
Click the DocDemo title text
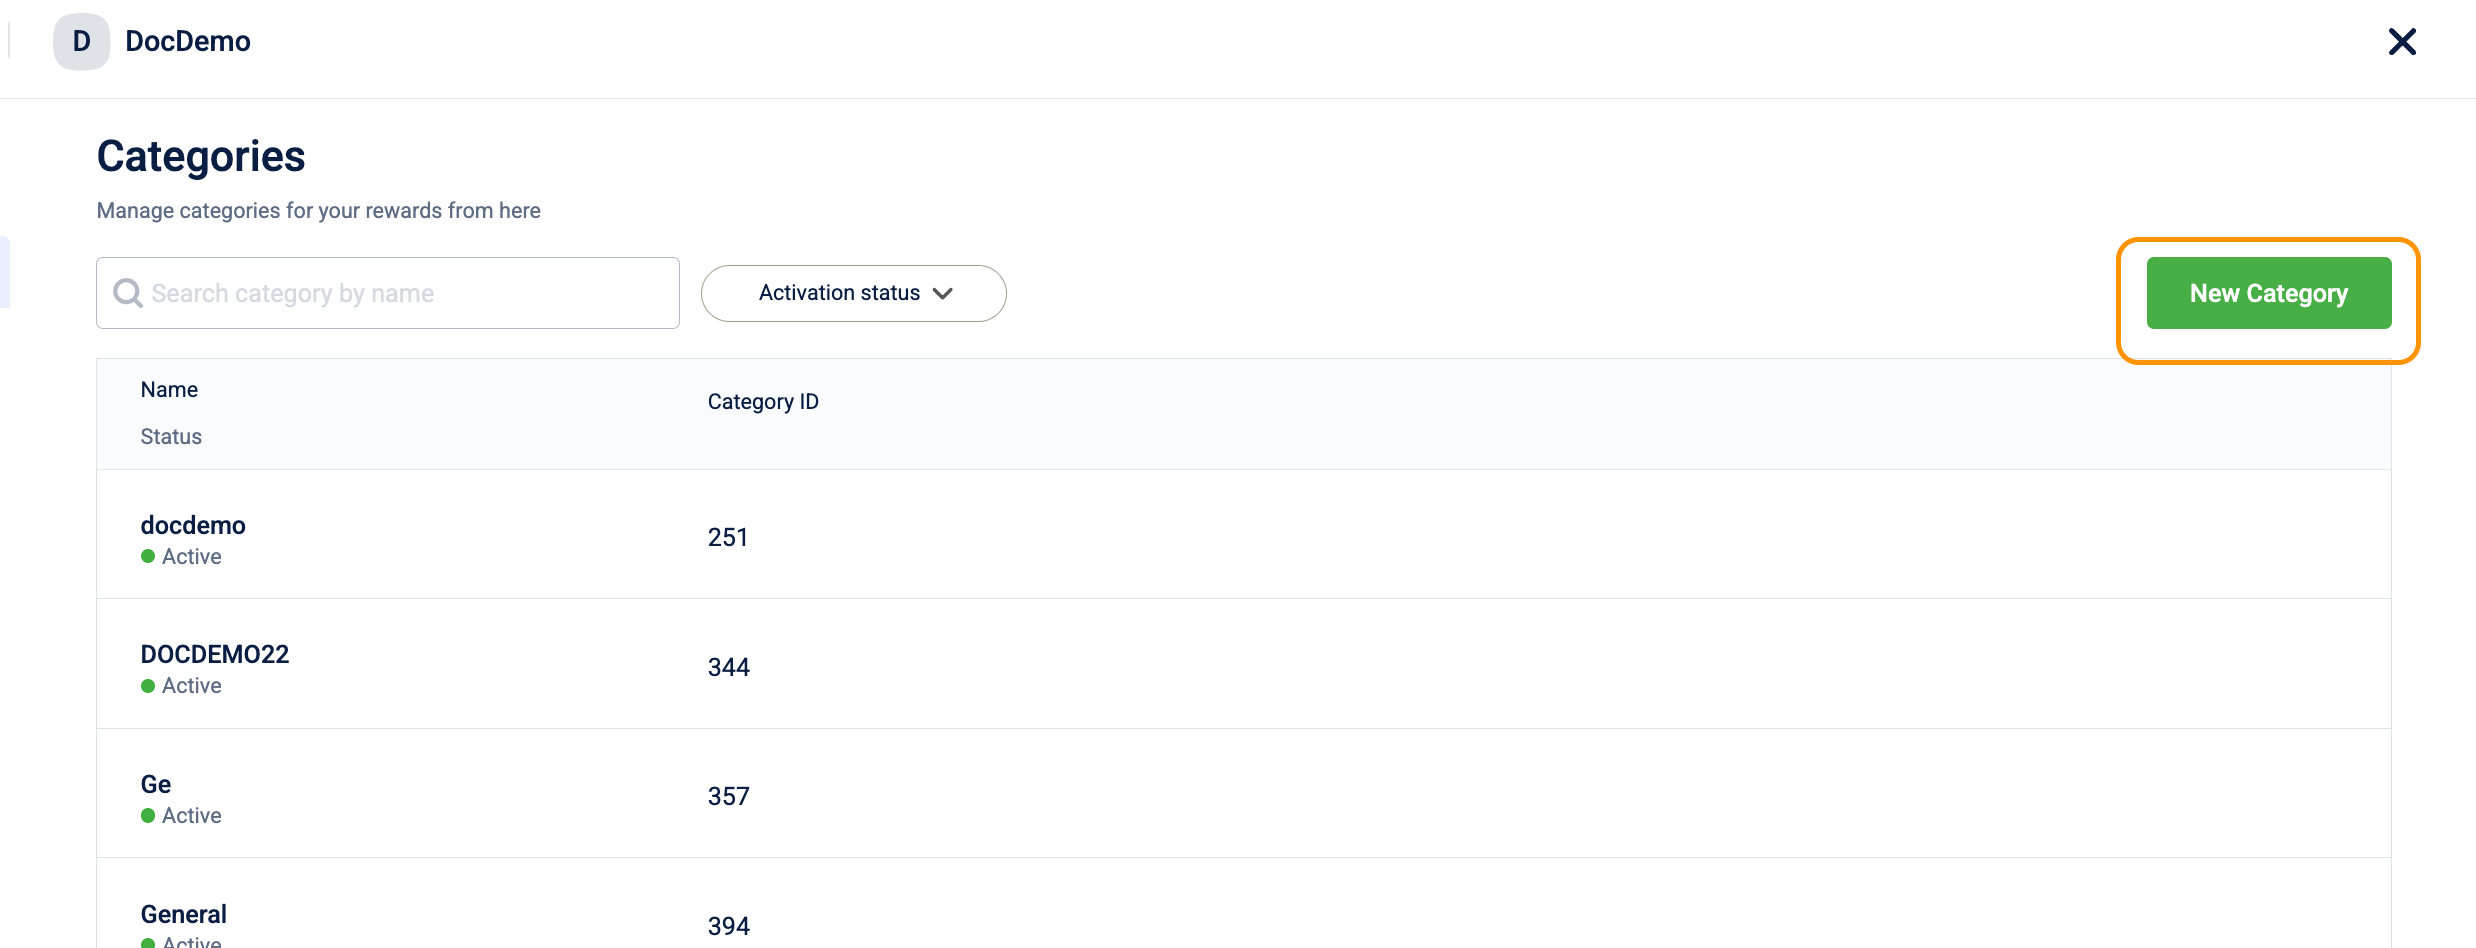(188, 41)
